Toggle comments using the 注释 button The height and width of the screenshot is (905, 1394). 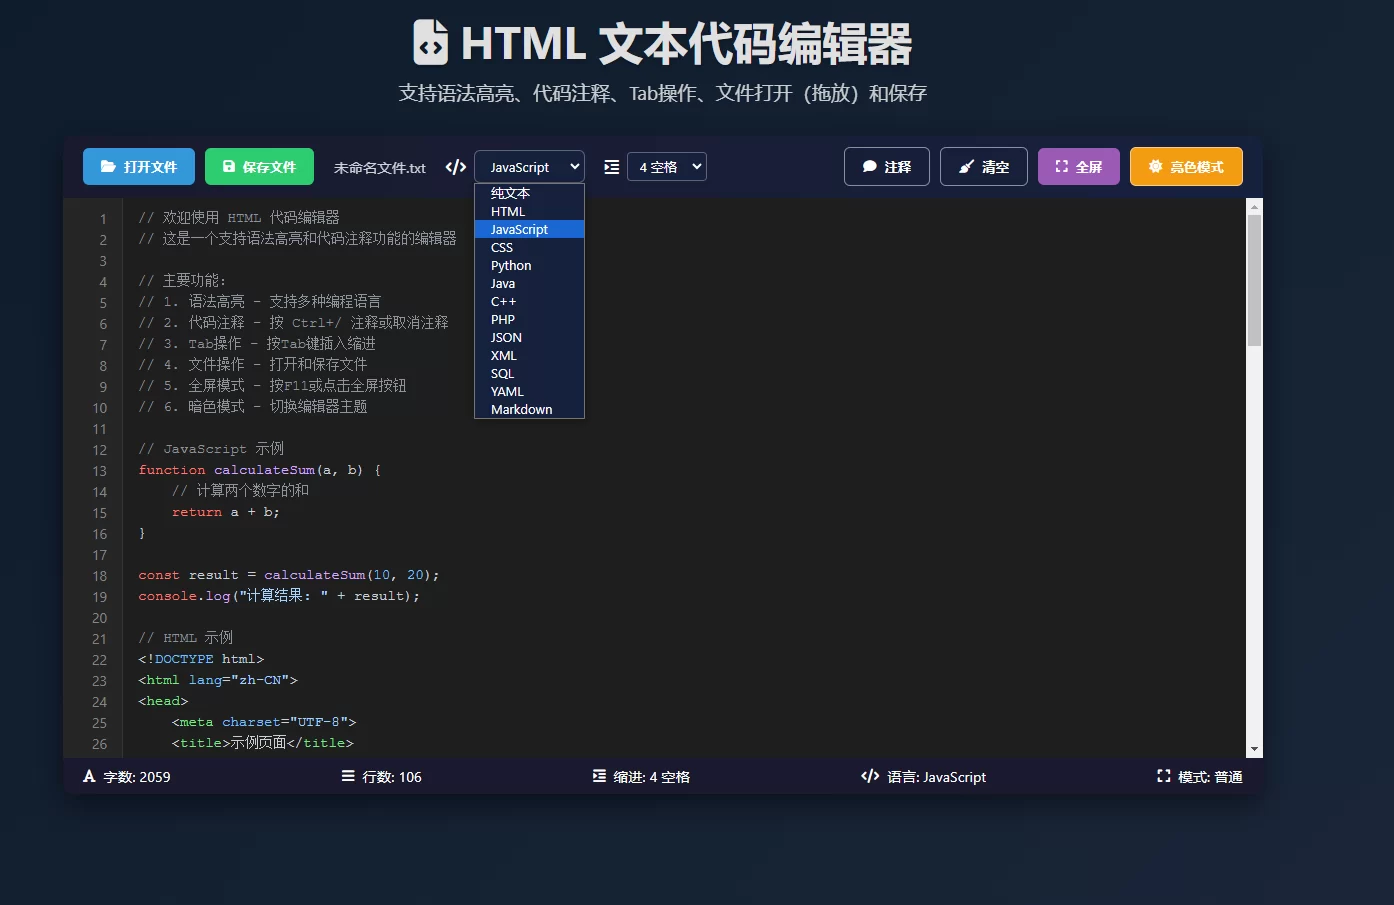point(886,166)
